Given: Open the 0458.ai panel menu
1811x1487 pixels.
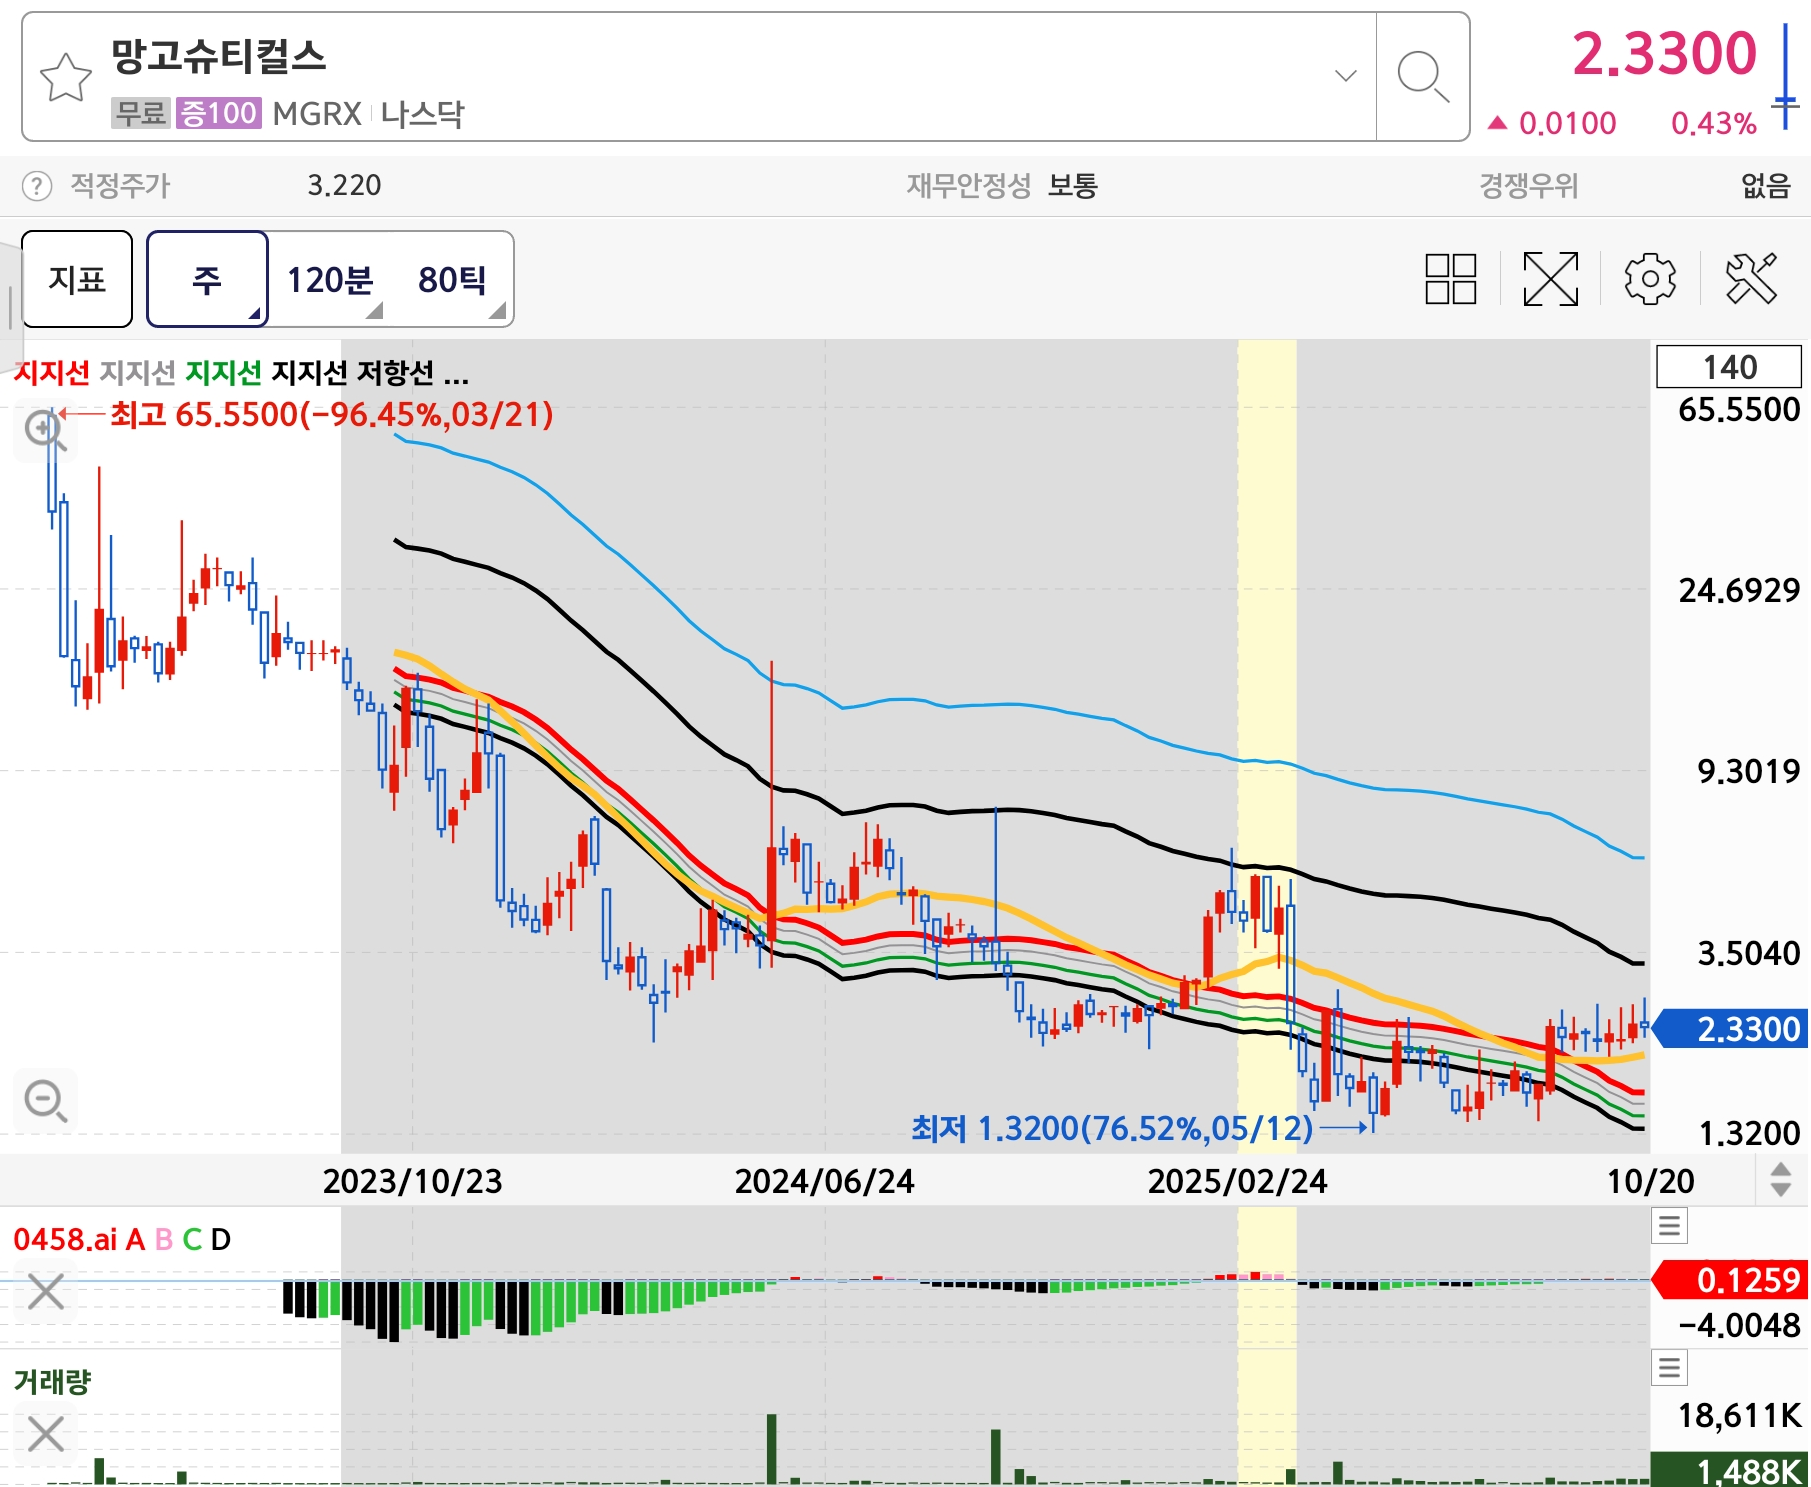Looking at the screenshot, I should point(1669,1226).
